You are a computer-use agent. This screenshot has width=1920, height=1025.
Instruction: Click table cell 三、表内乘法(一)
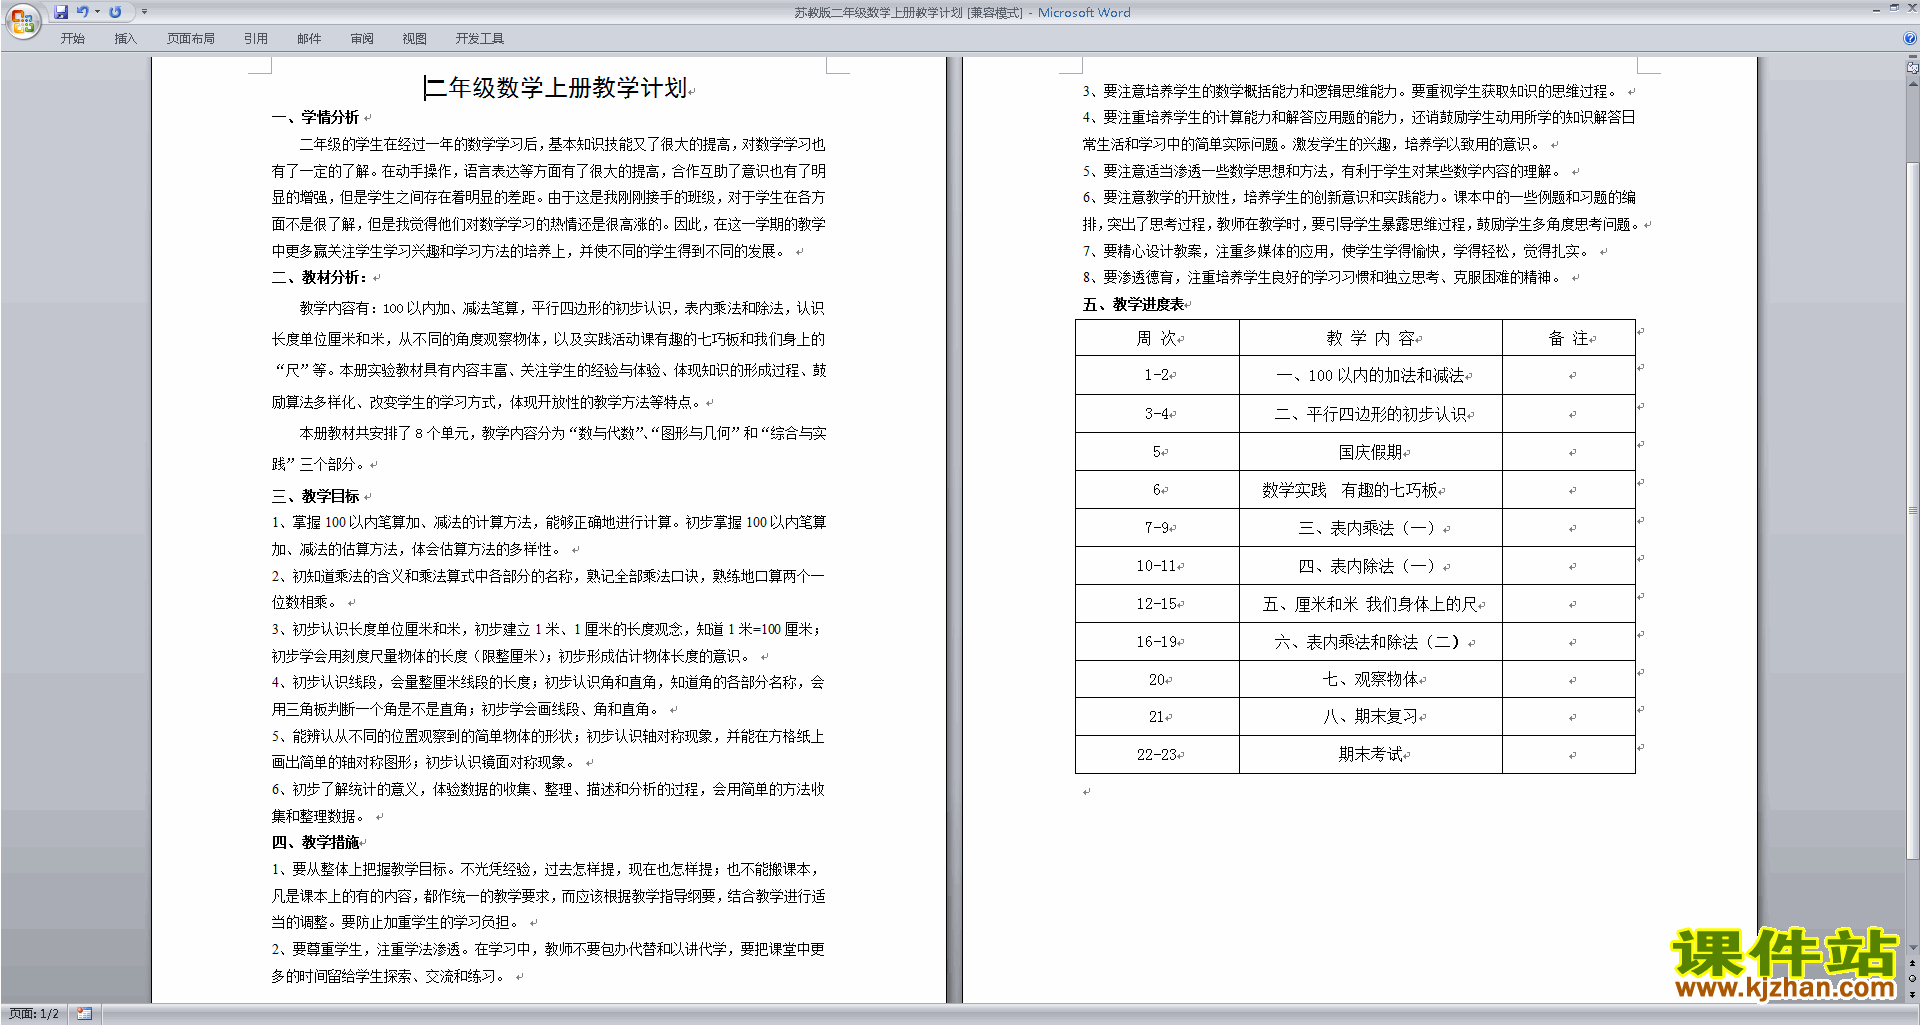coord(1370,527)
